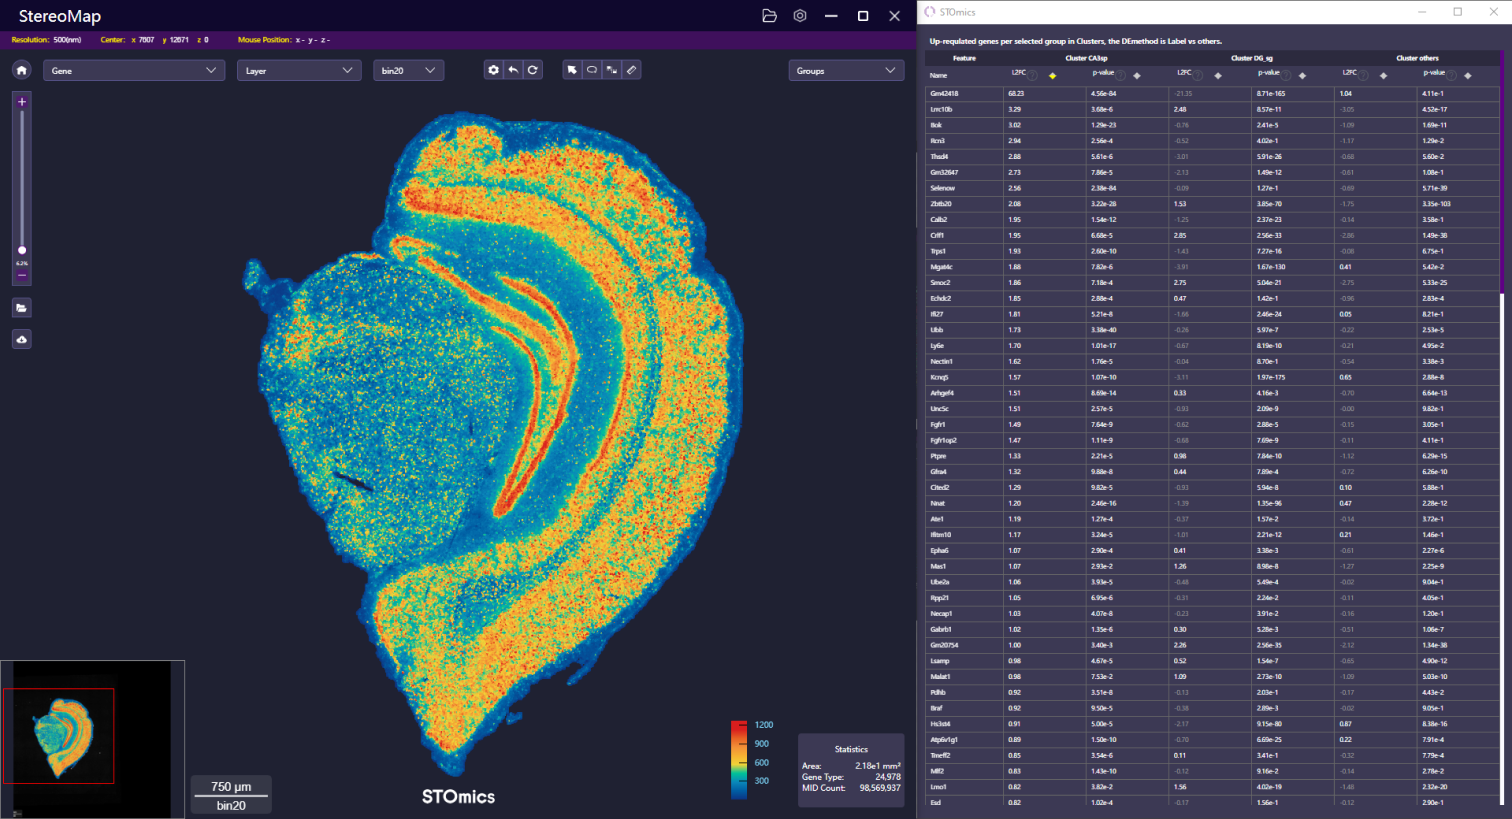Screen dimensions: 1512x819
Task: Click the zoom slider handle
Action: (22, 250)
